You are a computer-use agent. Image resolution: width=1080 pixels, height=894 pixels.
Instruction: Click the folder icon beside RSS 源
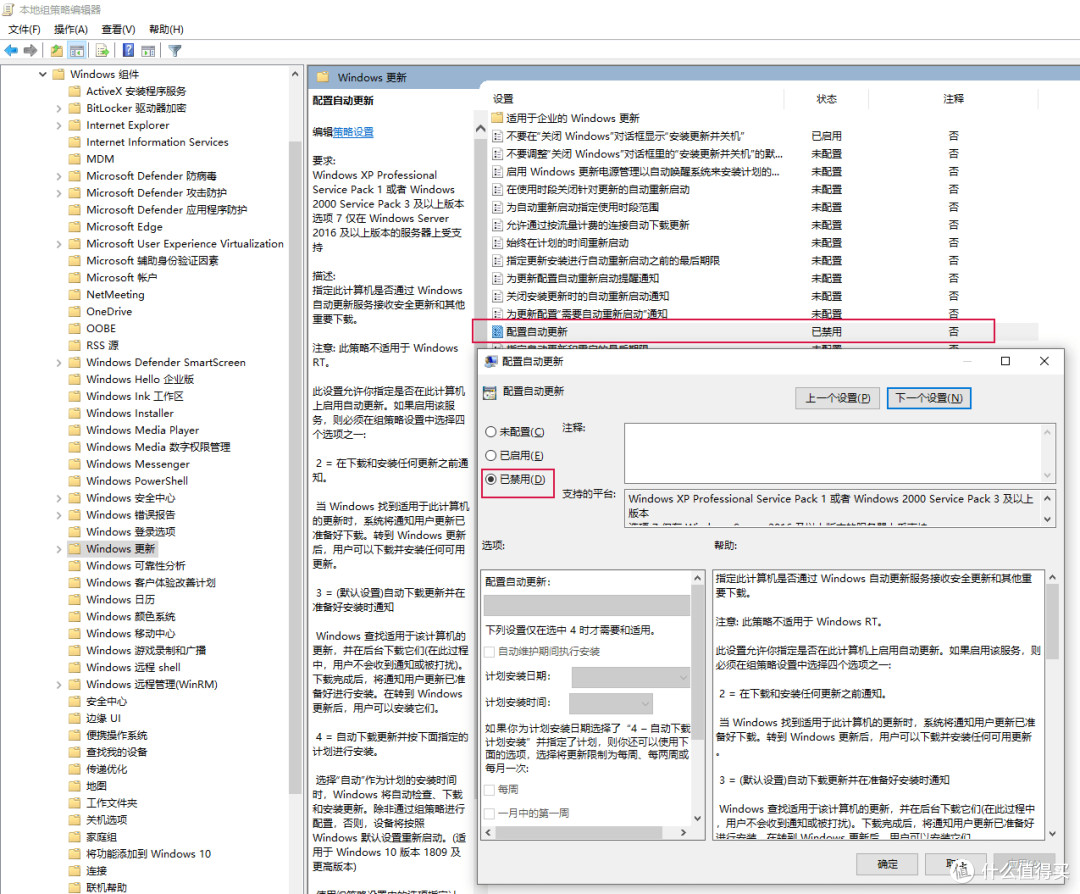75,345
